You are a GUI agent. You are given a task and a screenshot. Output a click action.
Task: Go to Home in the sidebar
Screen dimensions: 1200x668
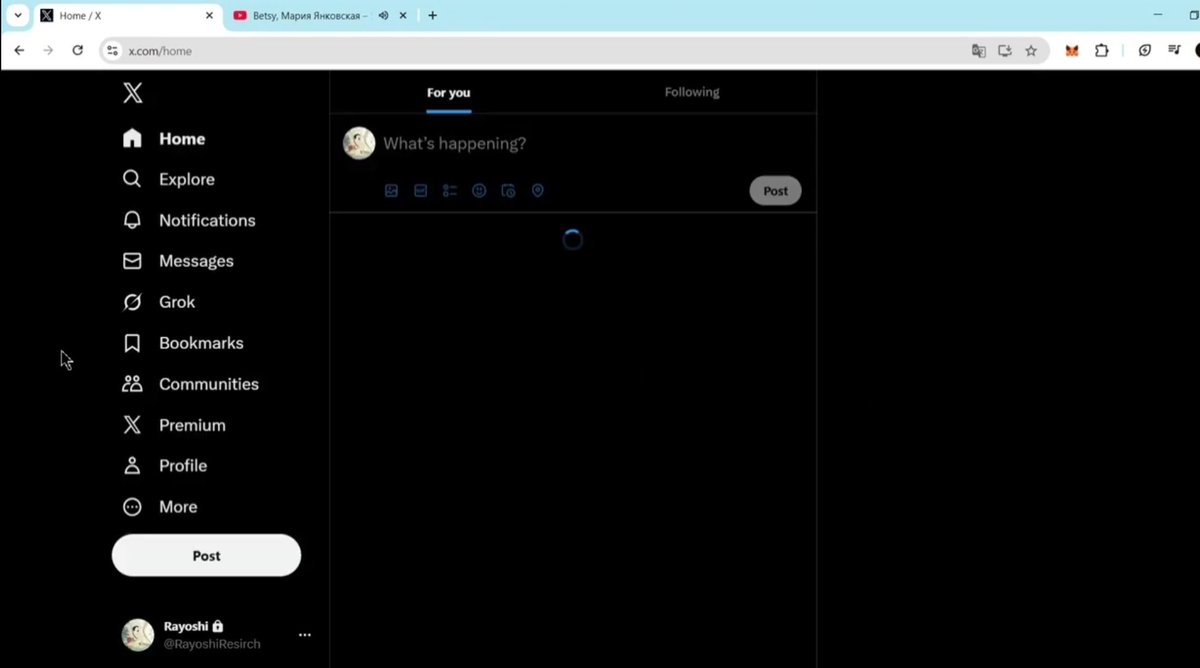tap(164, 139)
